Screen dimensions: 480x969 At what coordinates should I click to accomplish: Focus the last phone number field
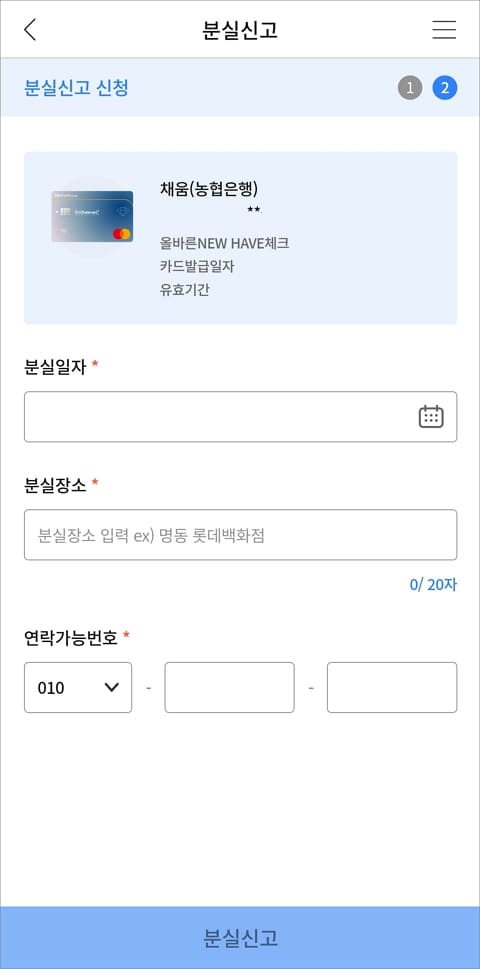click(392, 687)
